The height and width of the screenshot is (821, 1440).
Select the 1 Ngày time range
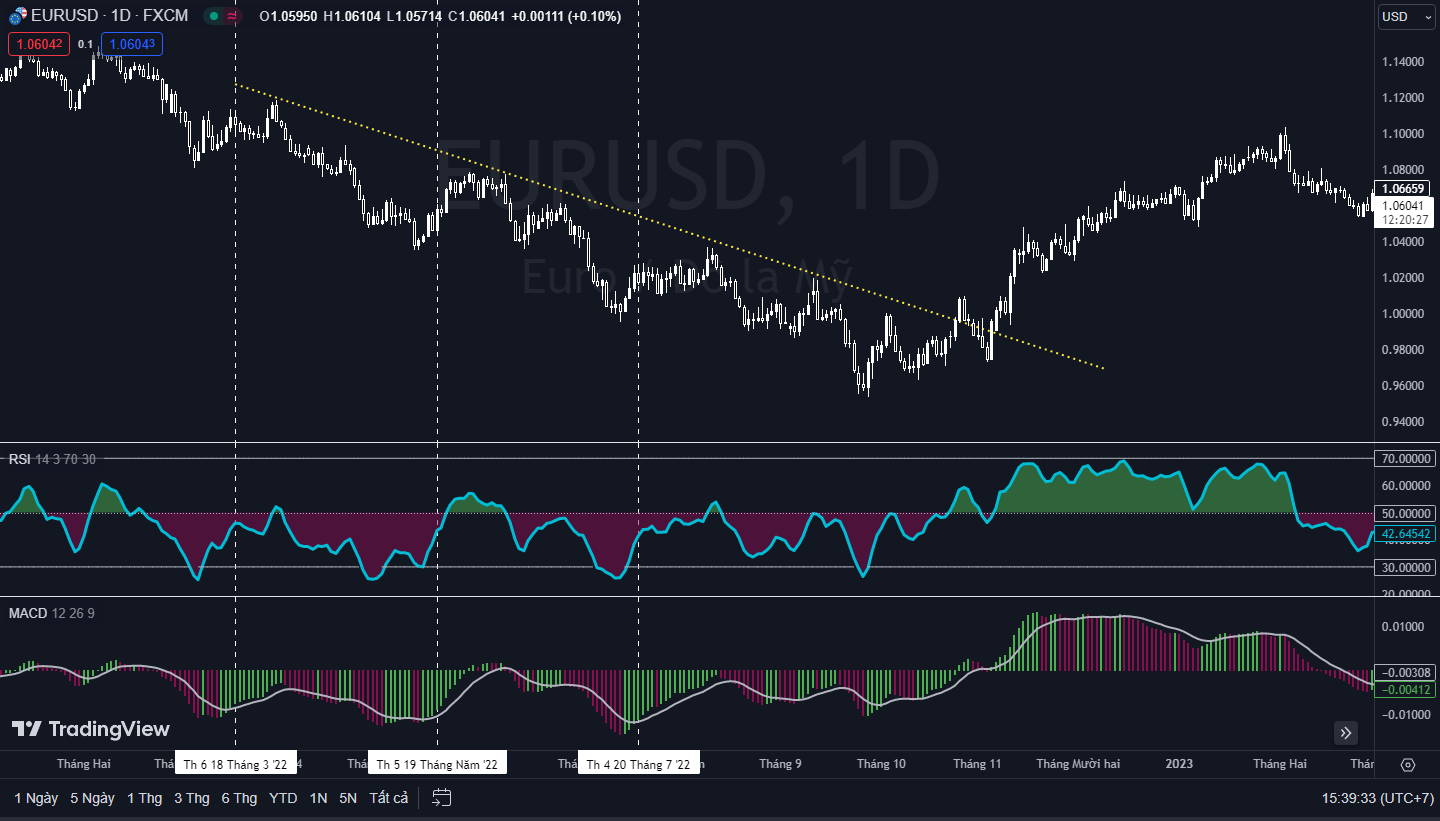36,798
